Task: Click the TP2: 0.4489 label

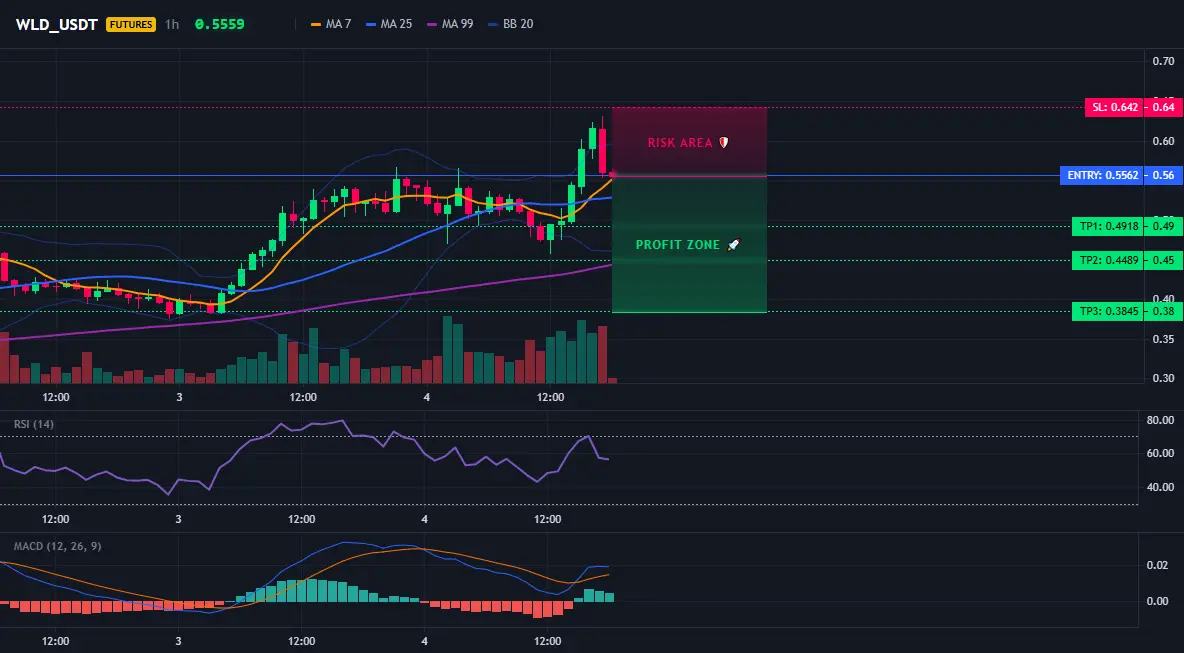Action: (1108, 260)
